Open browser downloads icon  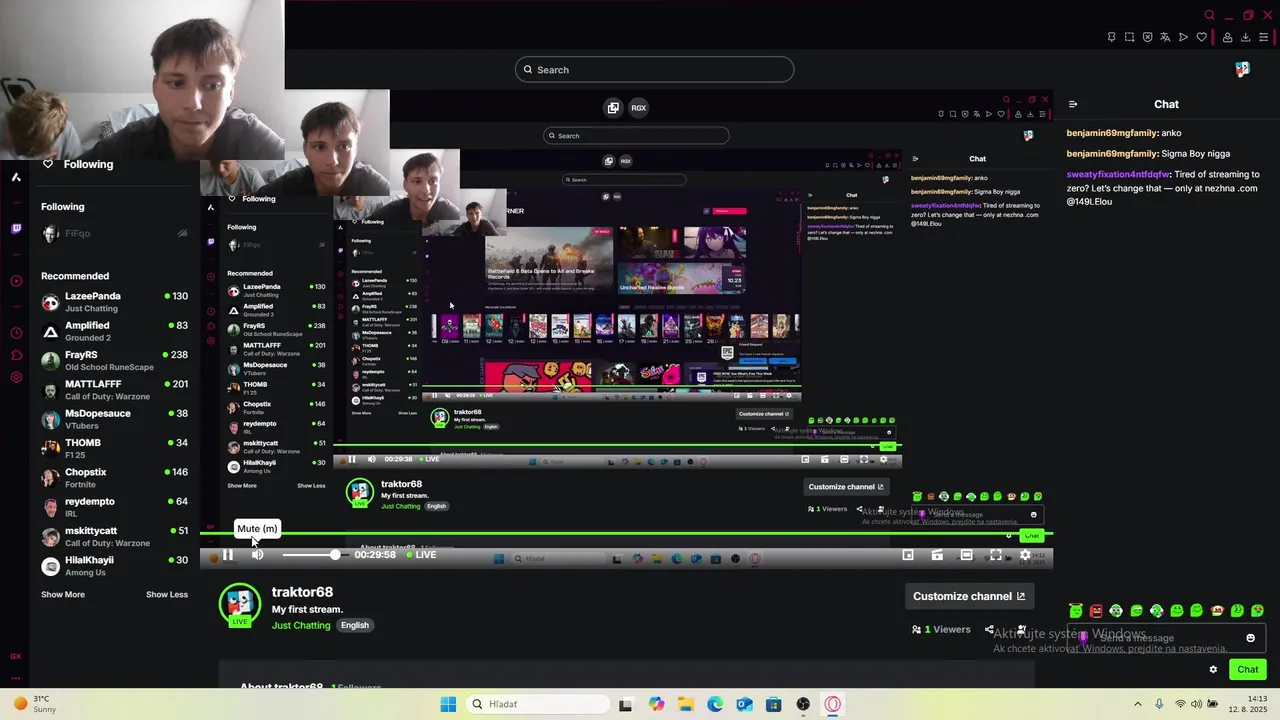coord(1245,38)
